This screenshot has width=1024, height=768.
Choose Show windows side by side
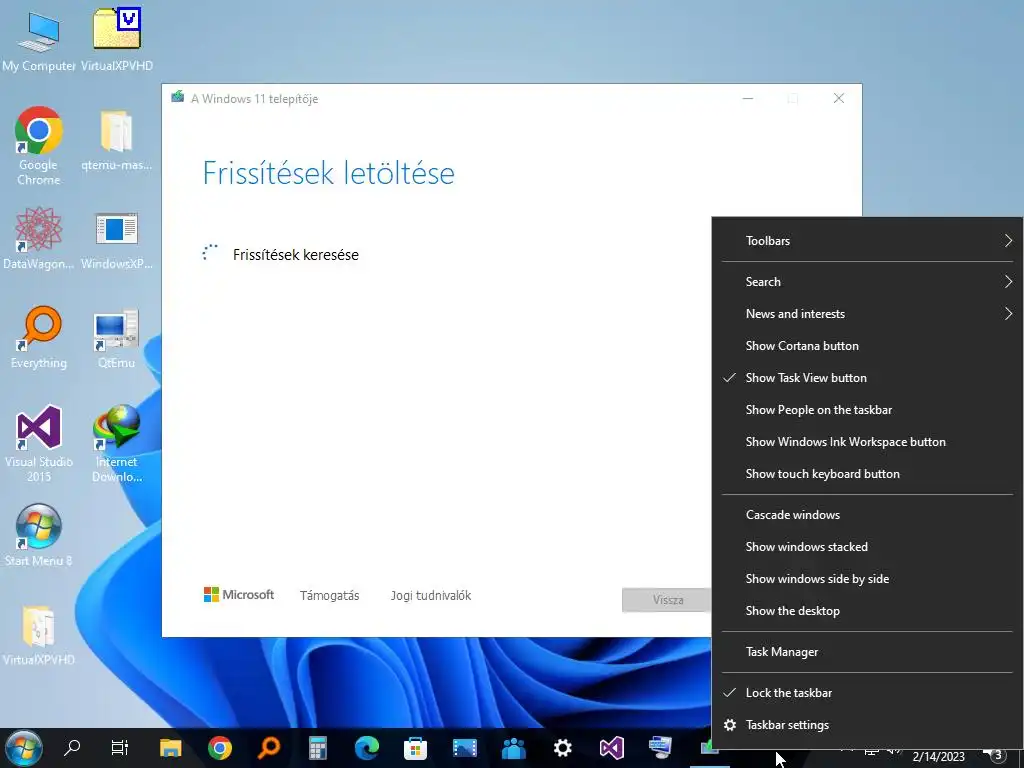pyautogui.click(x=867, y=579)
